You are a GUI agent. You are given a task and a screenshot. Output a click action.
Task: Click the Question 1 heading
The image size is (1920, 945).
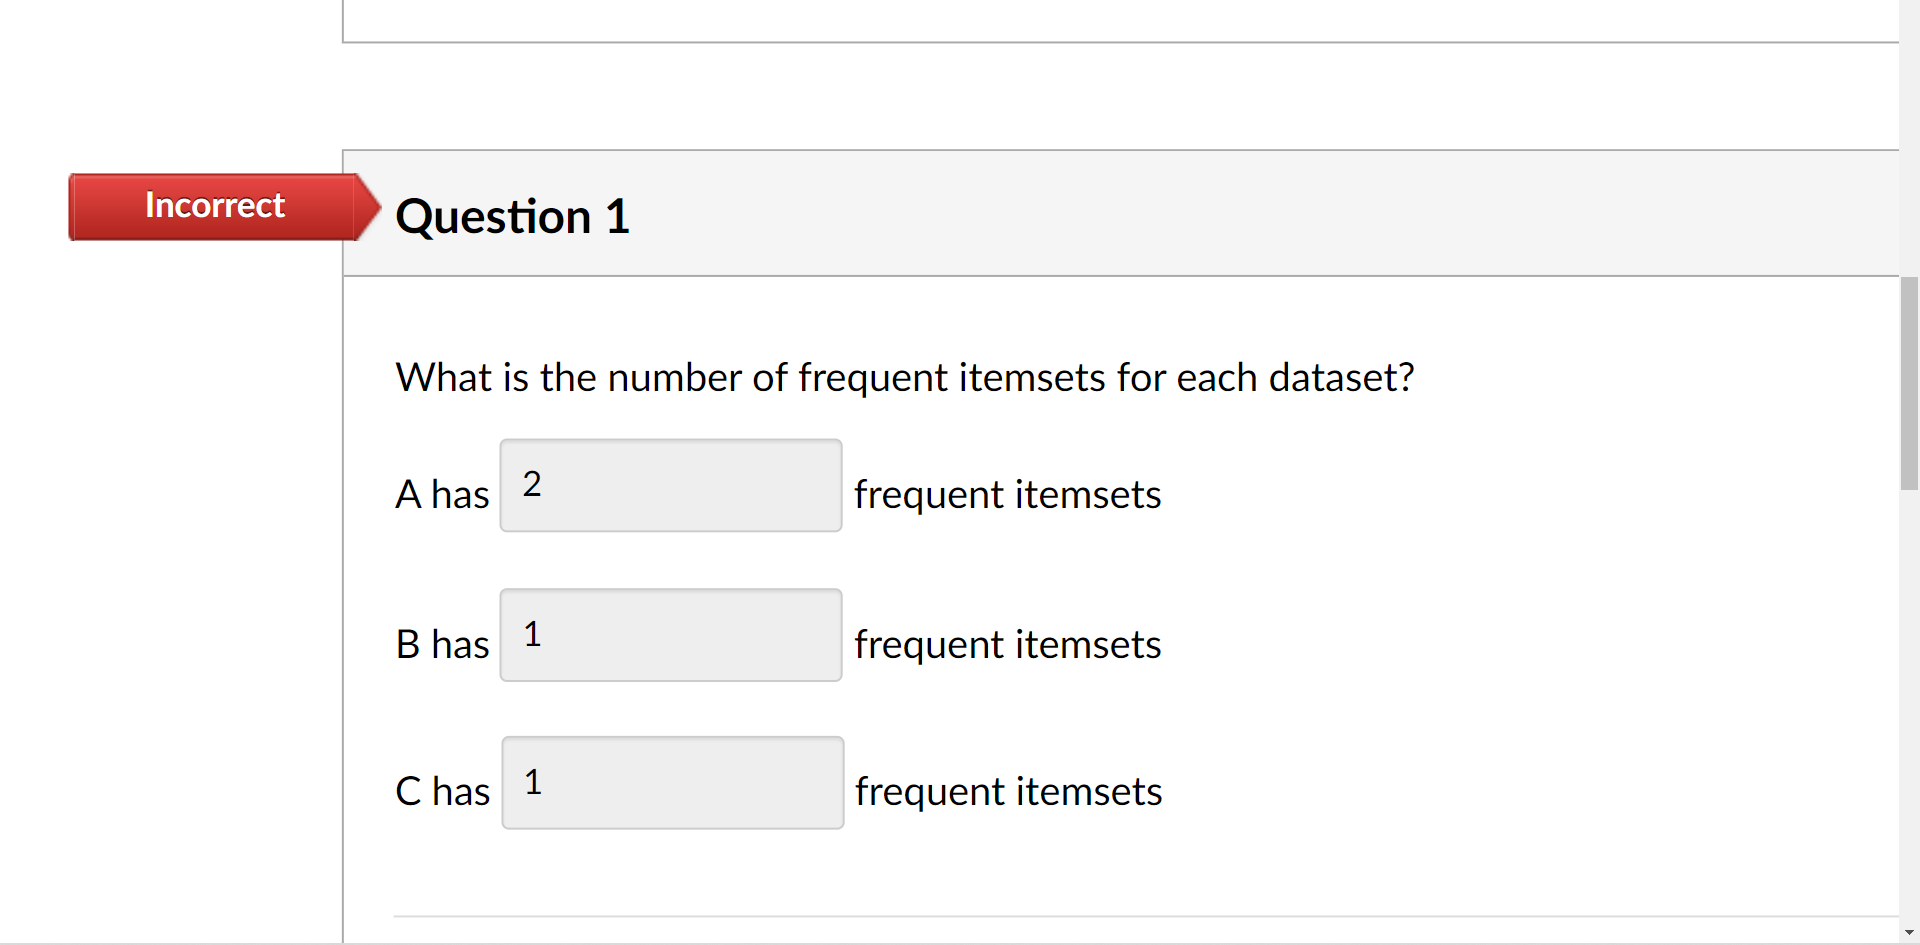(512, 216)
